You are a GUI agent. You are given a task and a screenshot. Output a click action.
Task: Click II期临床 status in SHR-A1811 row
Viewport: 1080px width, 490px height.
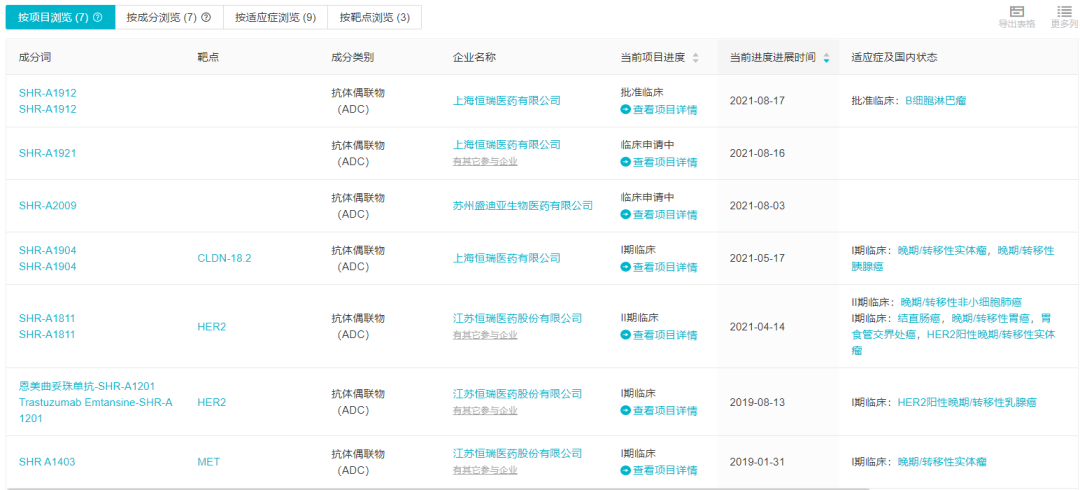click(x=640, y=318)
